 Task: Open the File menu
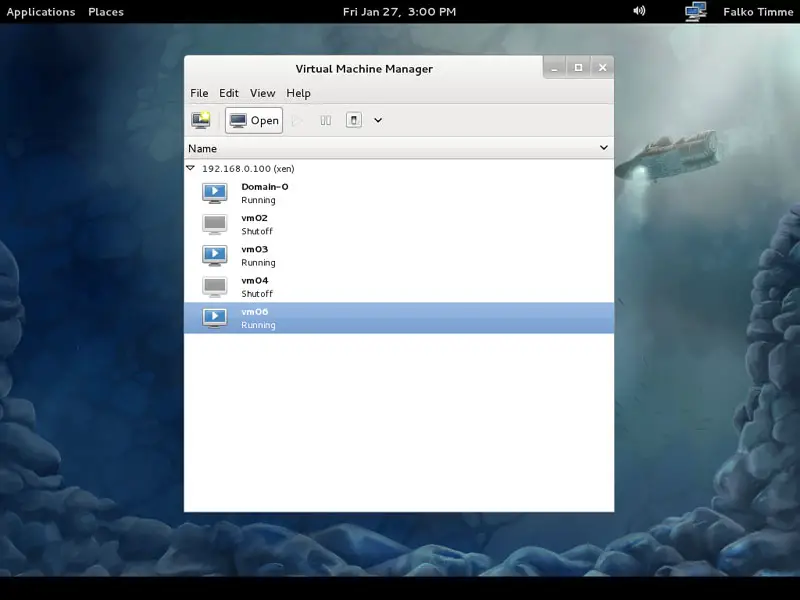(x=199, y=93)
